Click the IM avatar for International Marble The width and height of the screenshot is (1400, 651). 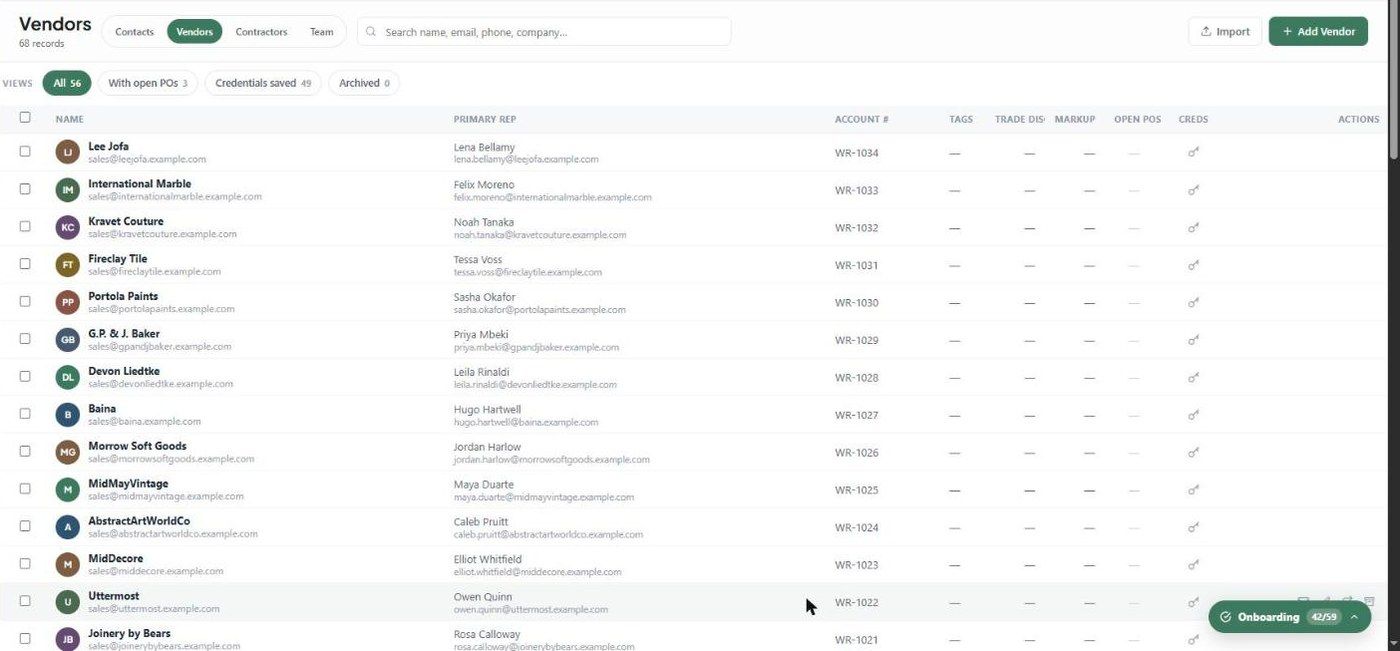click(67, 190)
